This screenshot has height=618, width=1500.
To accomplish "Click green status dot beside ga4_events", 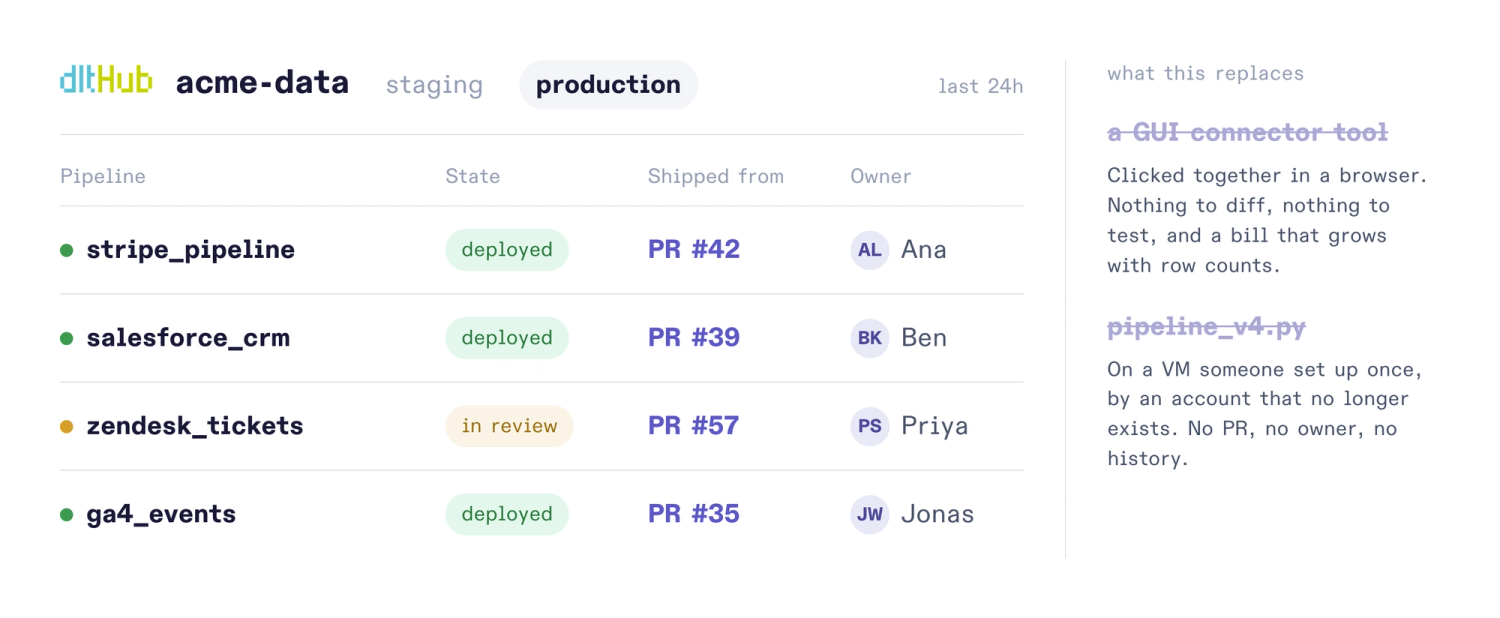I will 67,514.
